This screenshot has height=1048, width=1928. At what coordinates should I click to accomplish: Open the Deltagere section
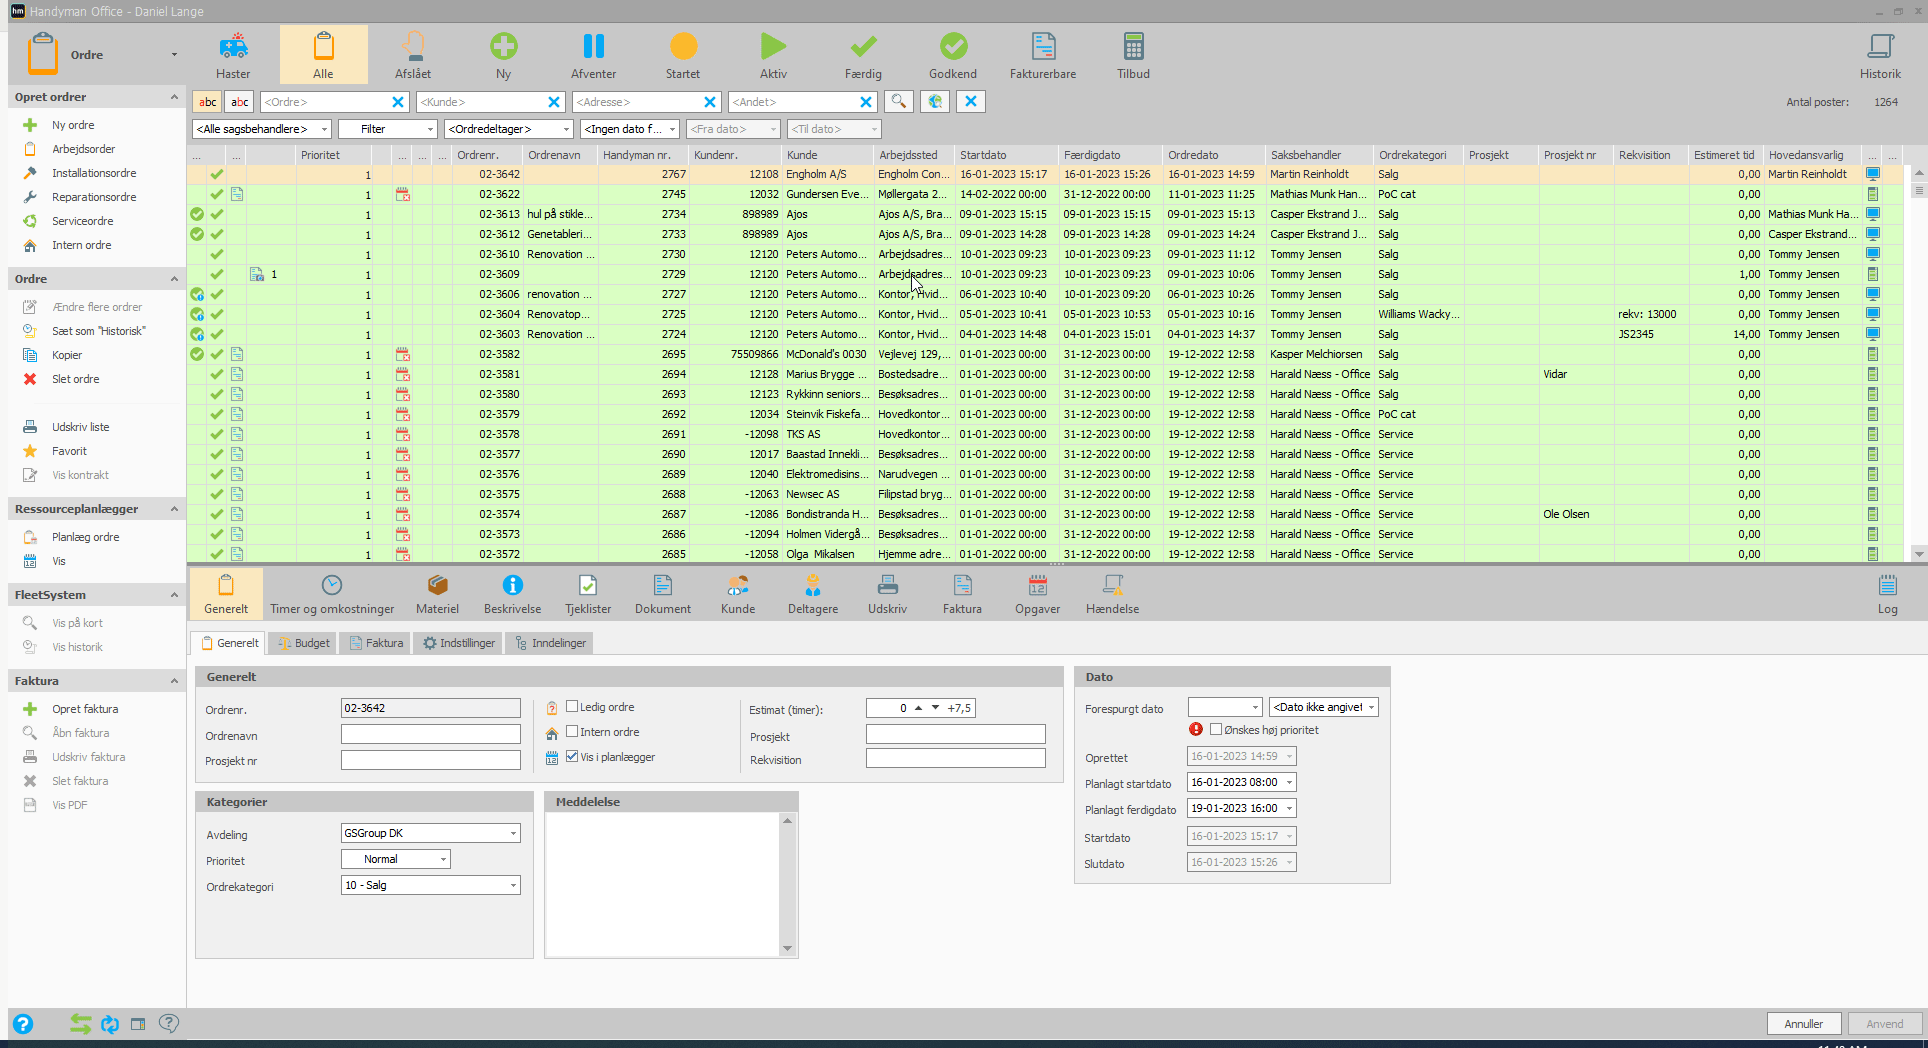click(813, 594)
